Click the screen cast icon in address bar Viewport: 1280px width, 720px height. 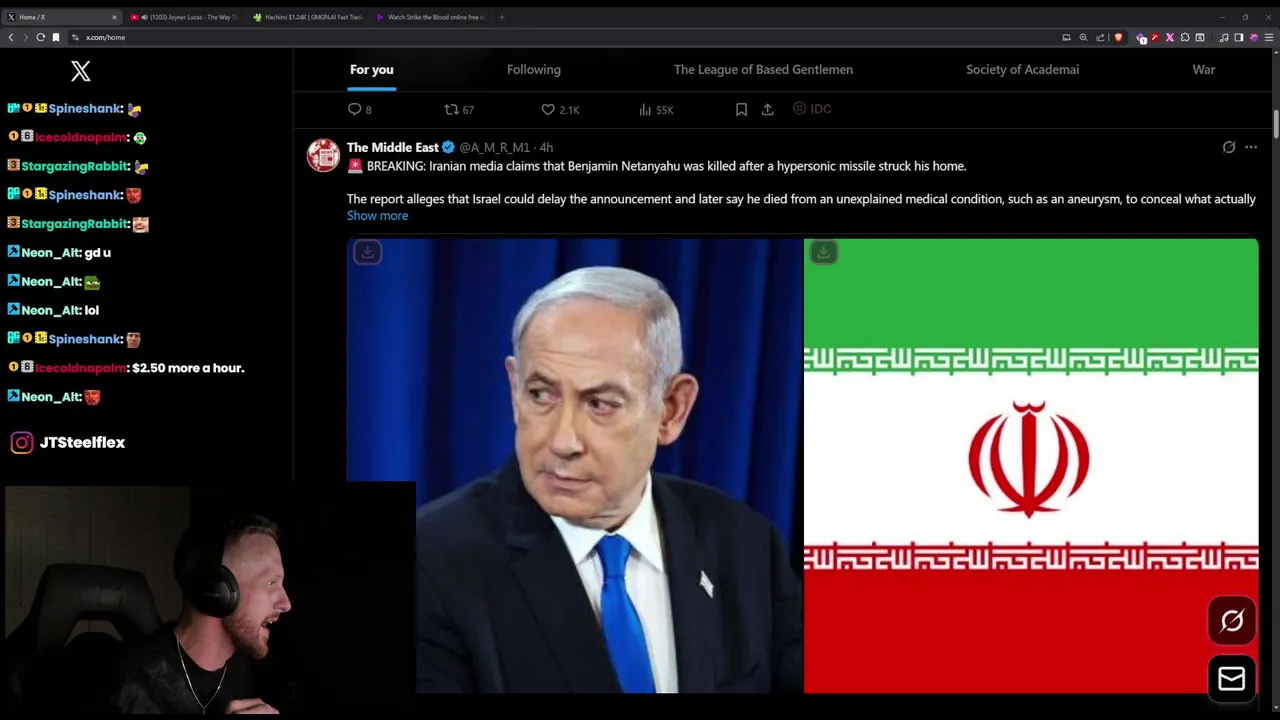coord(1066,37)
